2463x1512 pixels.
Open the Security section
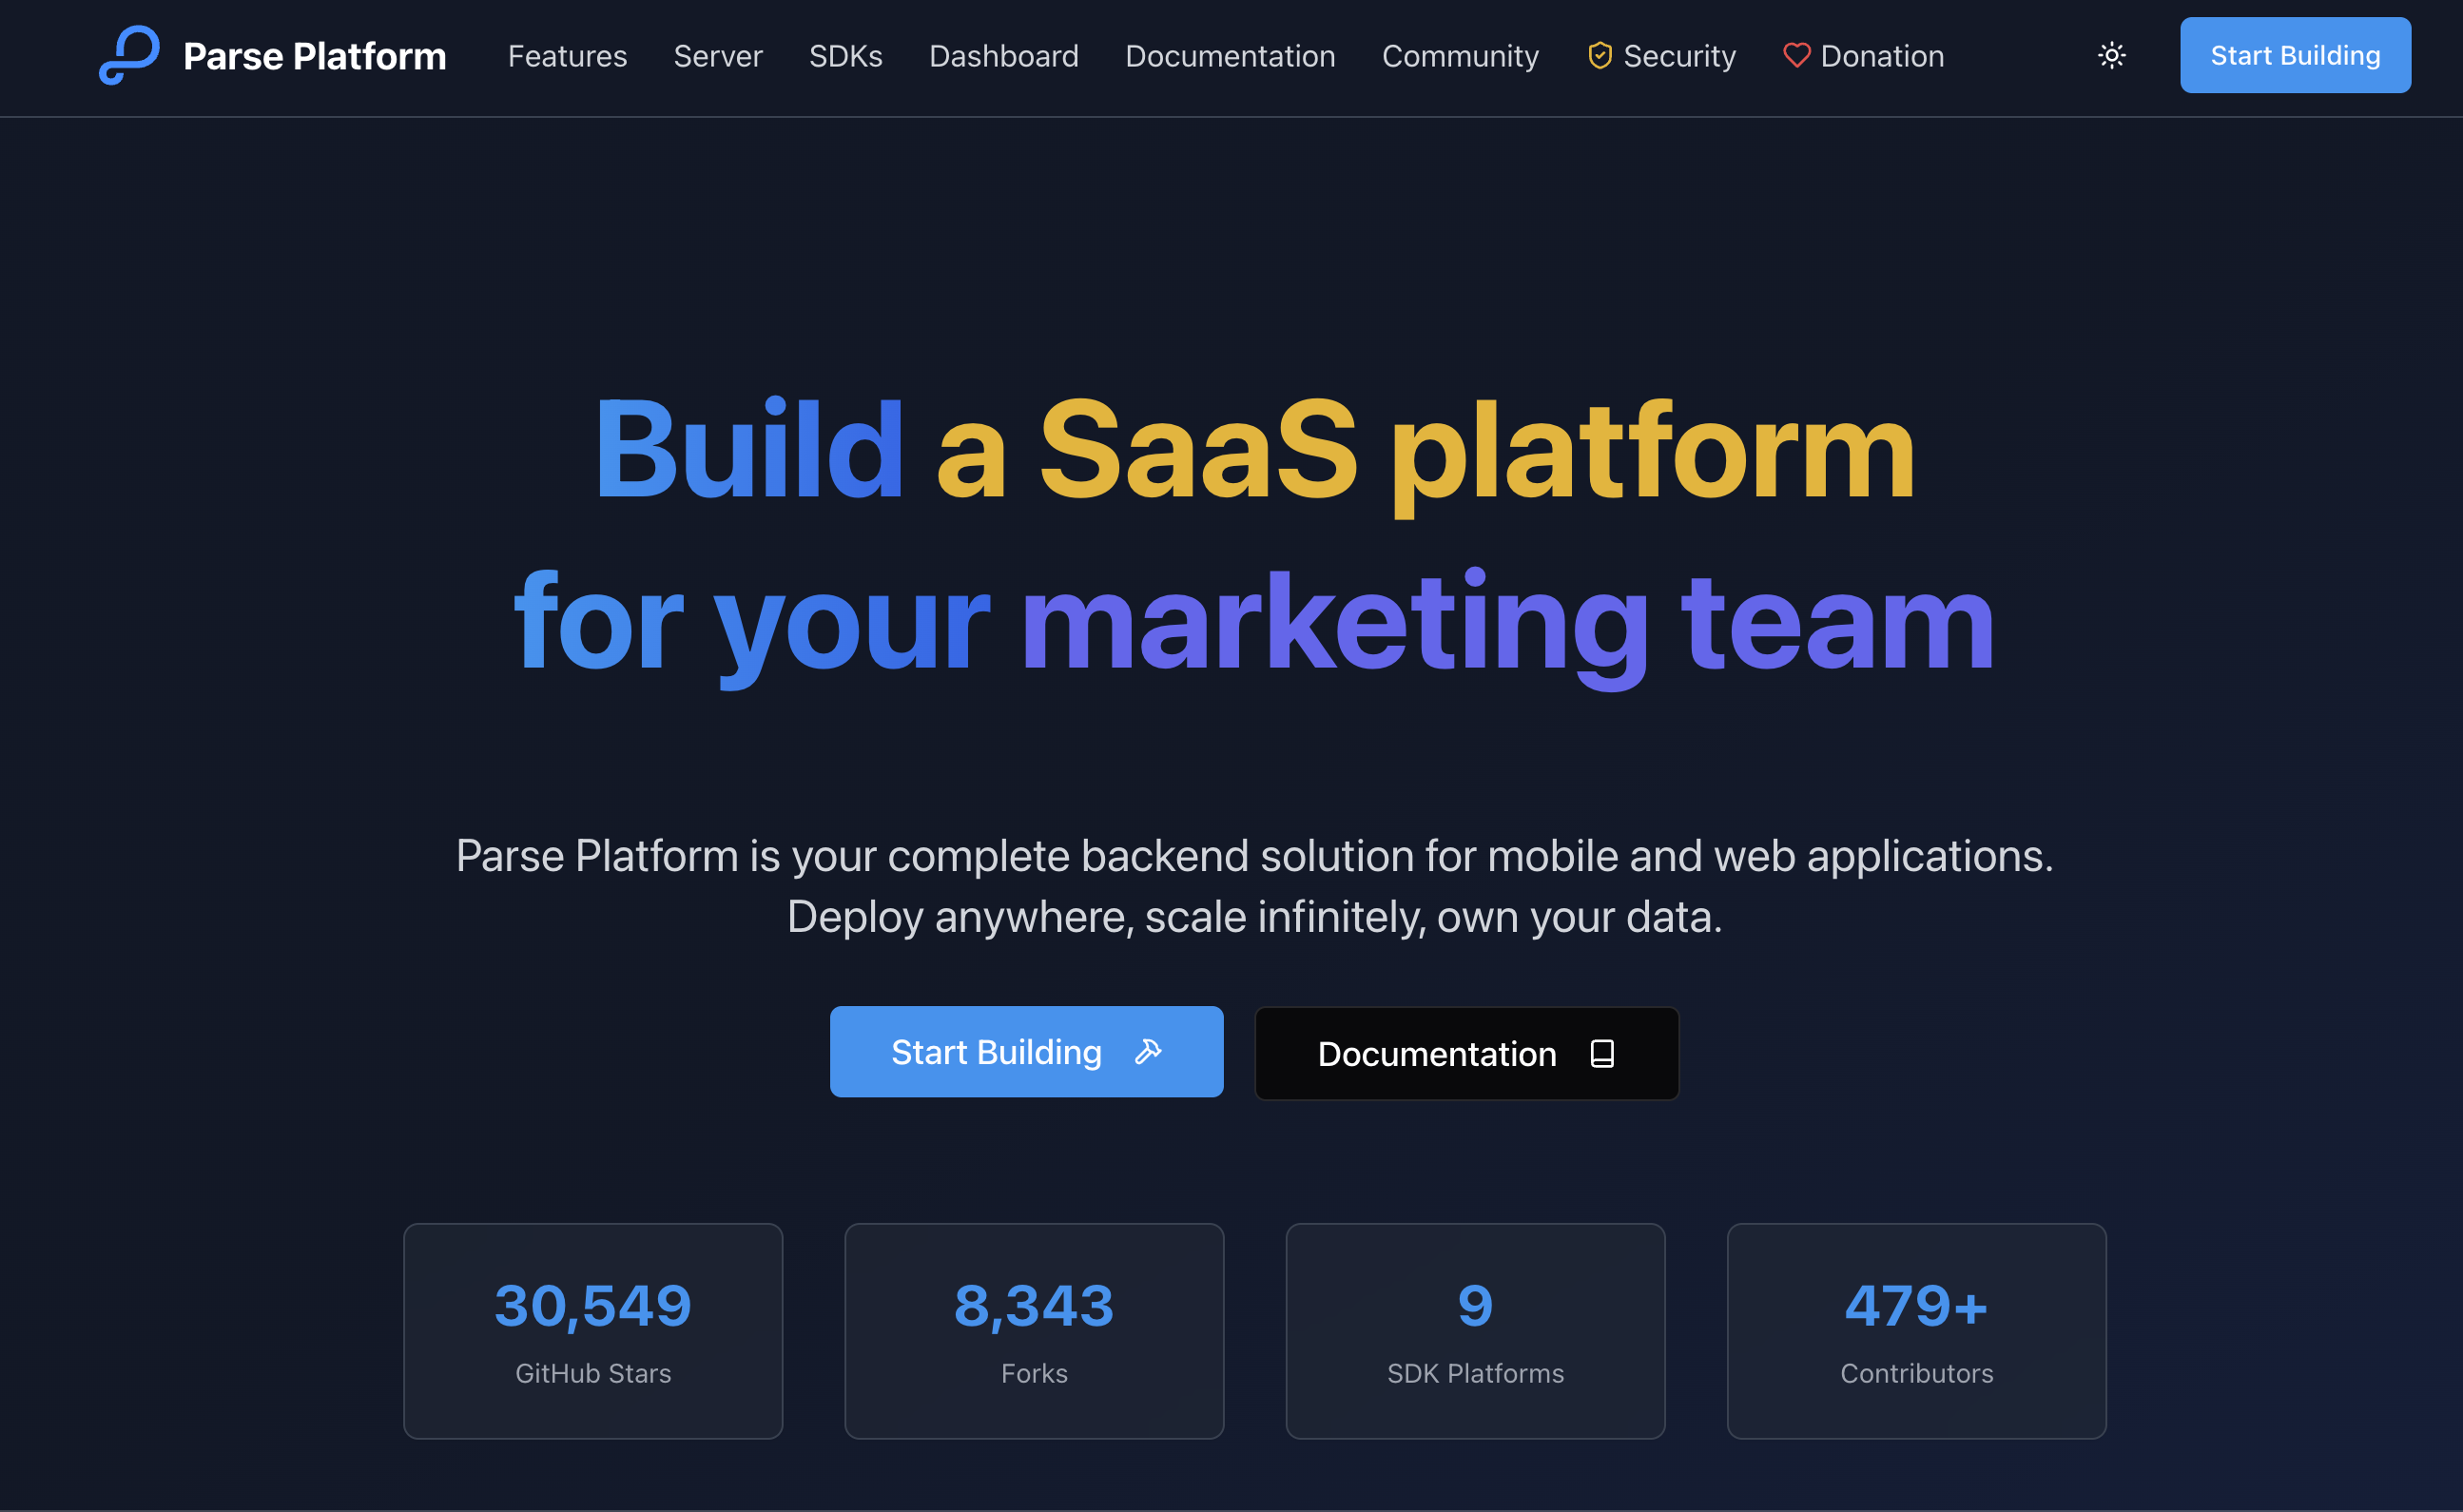(1680, 56)
